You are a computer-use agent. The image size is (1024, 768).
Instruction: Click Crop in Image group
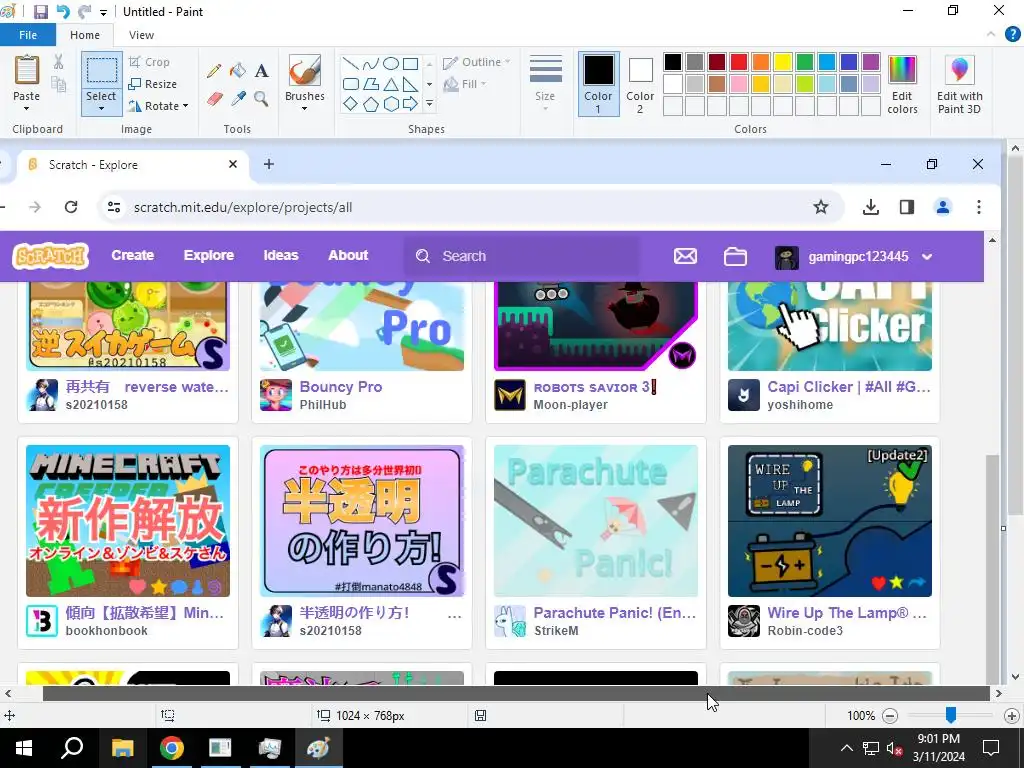(150, 62)
